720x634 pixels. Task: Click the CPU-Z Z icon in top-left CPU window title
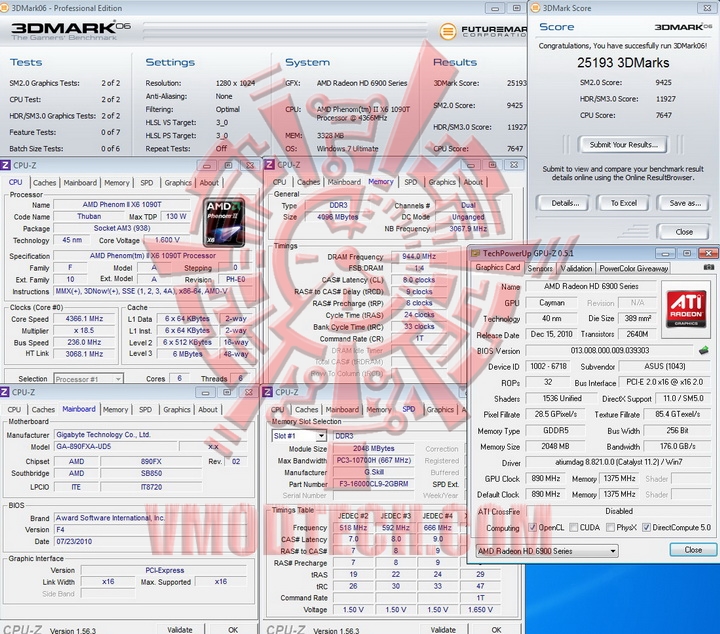6,165
